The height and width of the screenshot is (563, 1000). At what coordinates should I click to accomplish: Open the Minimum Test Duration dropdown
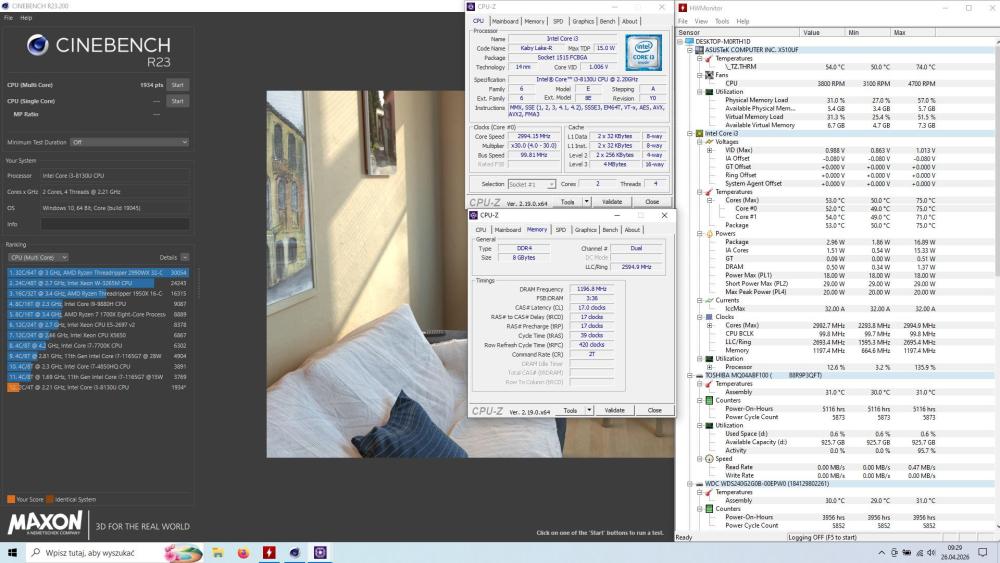pos(129,142)
